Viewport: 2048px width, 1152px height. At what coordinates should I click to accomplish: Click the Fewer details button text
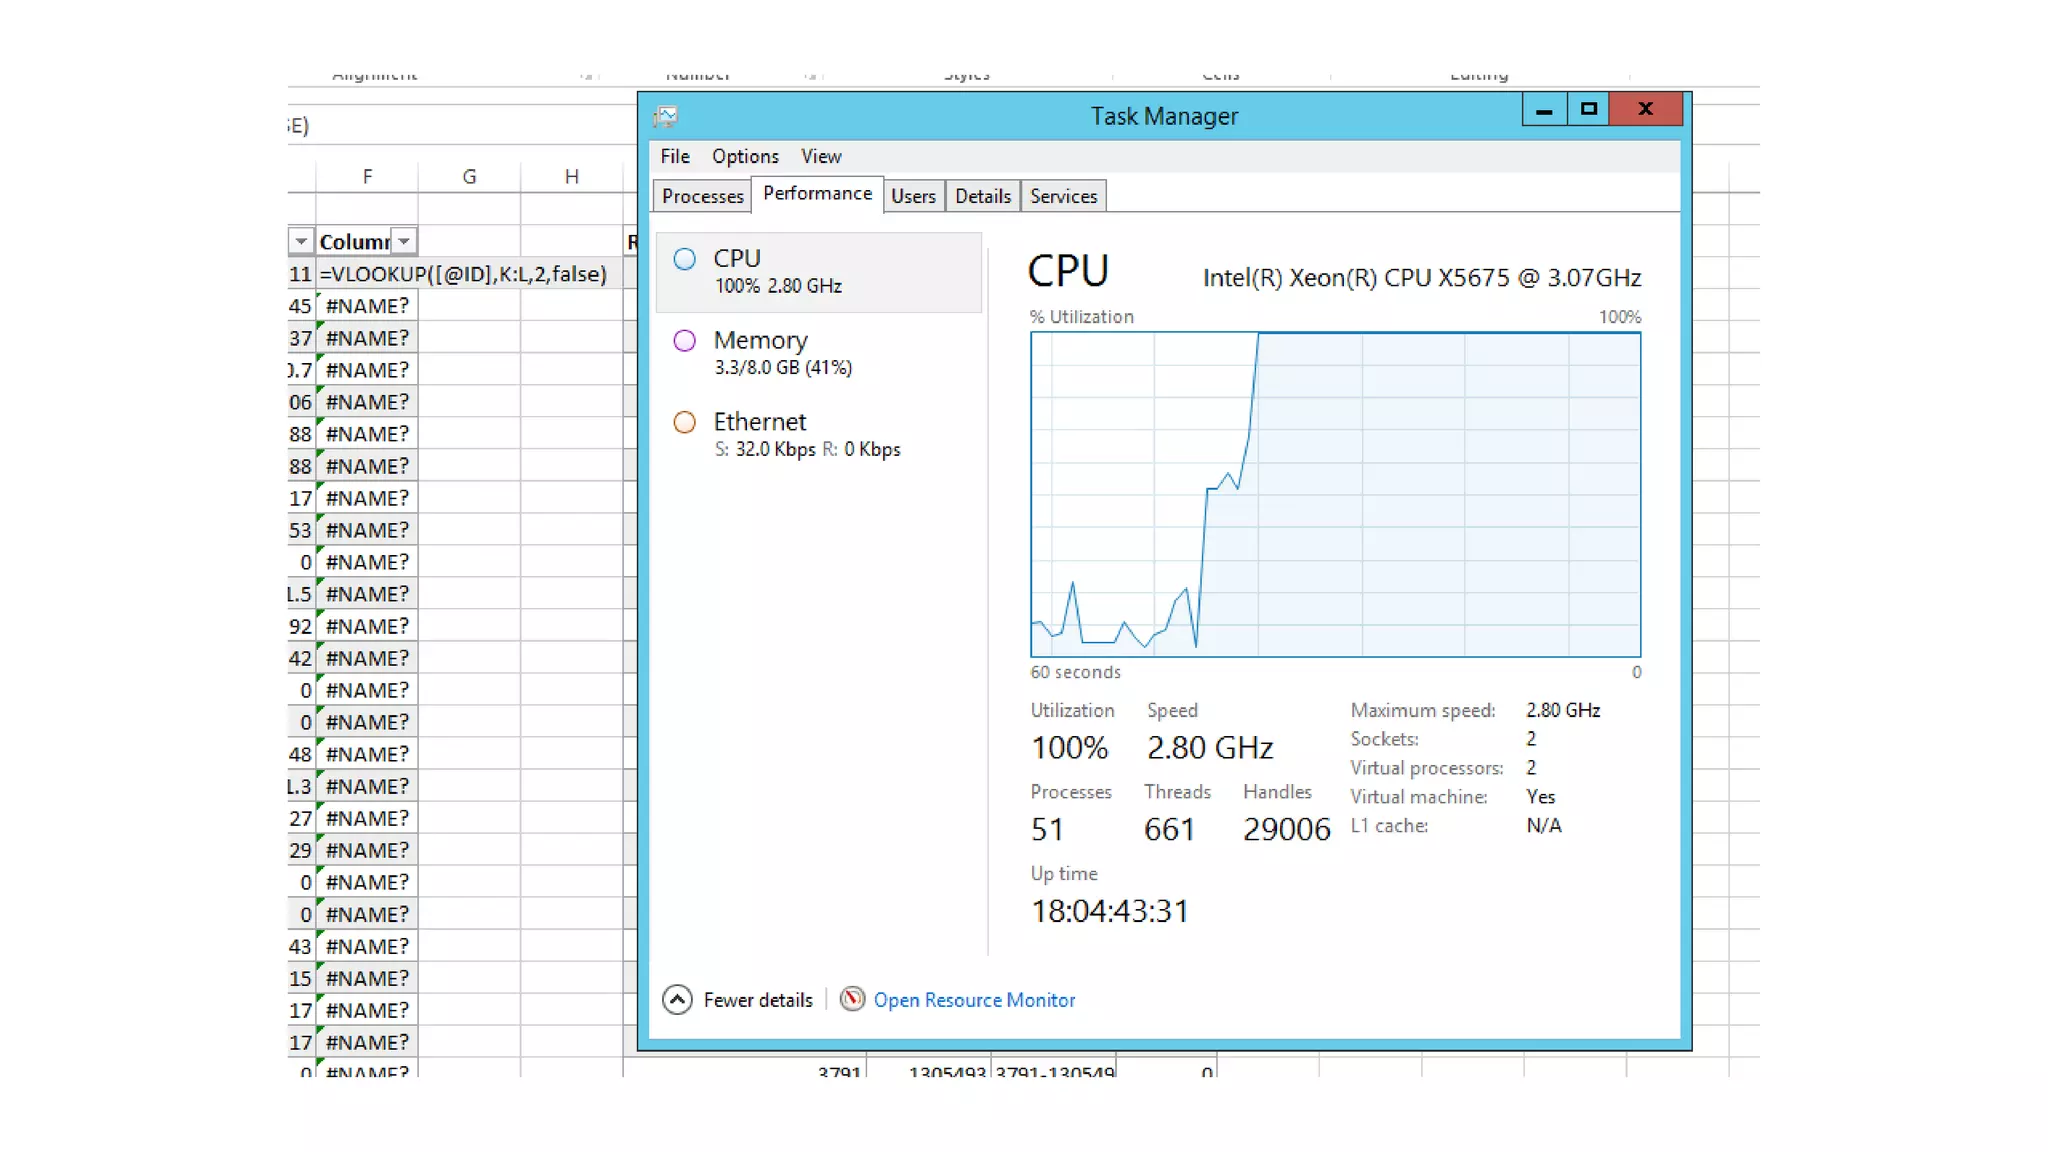pyautogui.click(x=758, y=1001)
